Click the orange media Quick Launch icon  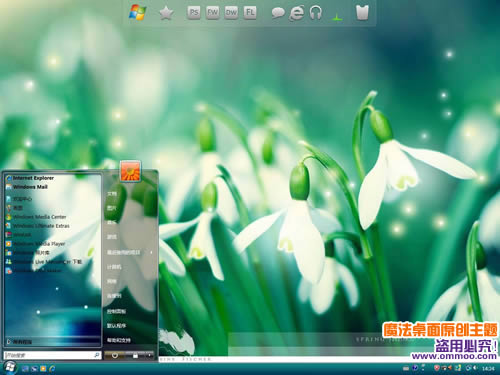[x=43, y=369]
